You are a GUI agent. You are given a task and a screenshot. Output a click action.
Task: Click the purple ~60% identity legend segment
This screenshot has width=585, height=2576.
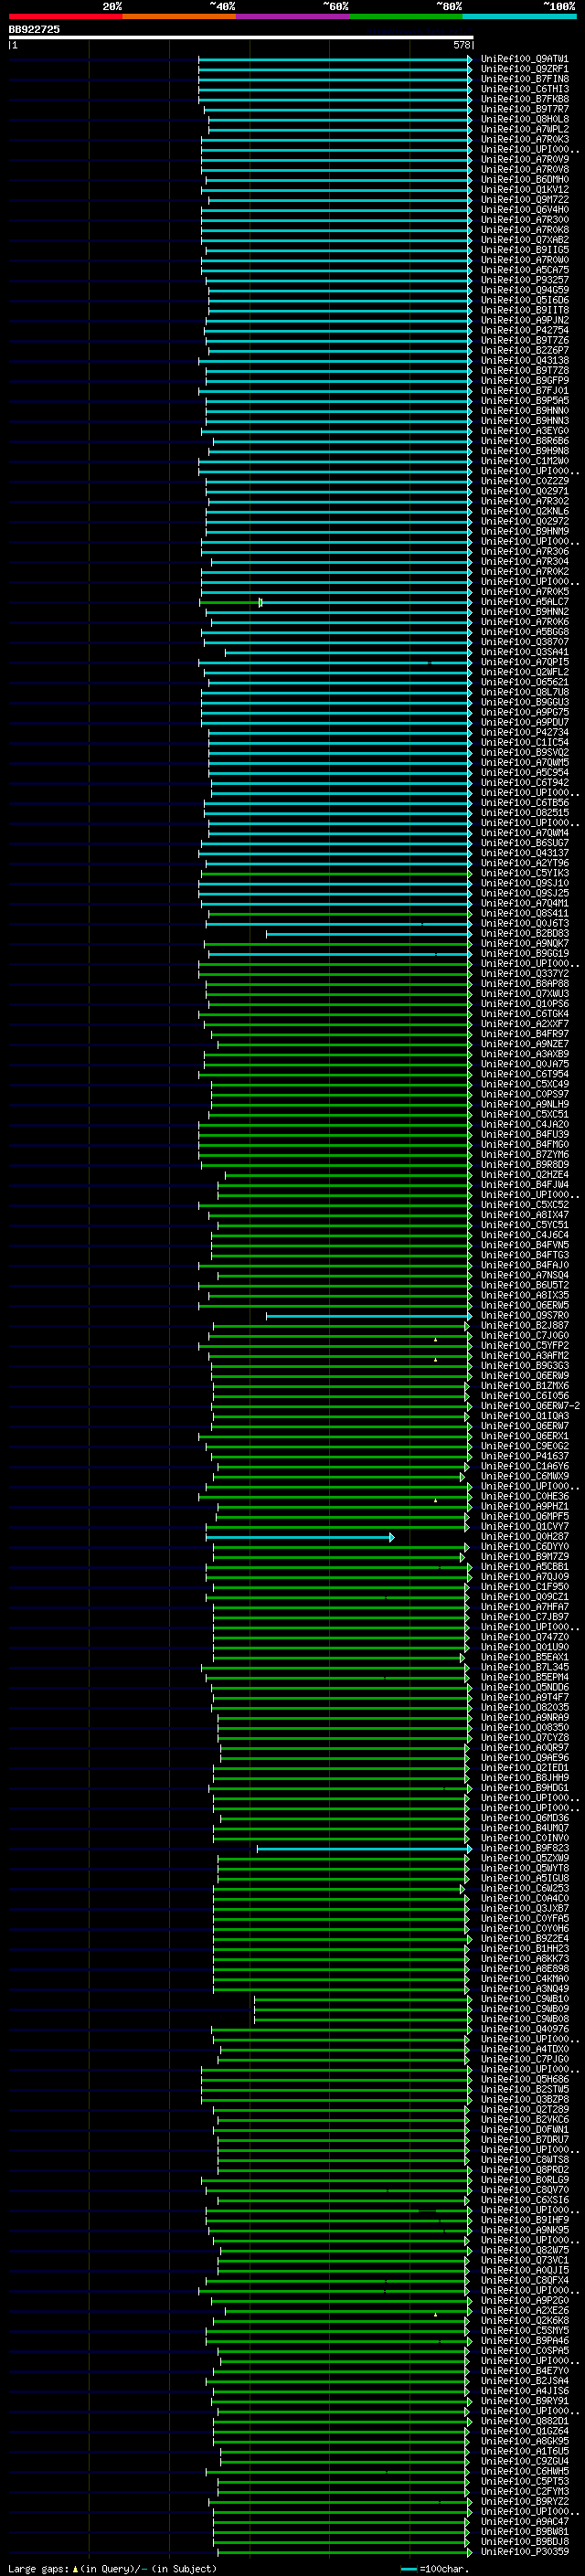[292, 16]
